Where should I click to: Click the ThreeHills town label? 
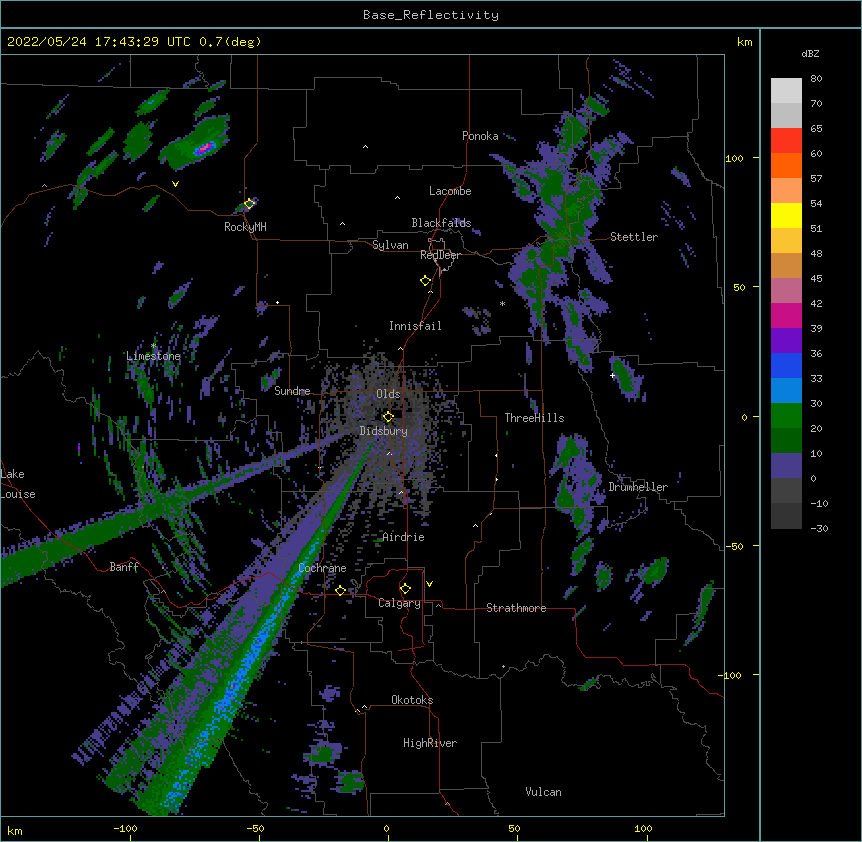click(x=534, y=418)
